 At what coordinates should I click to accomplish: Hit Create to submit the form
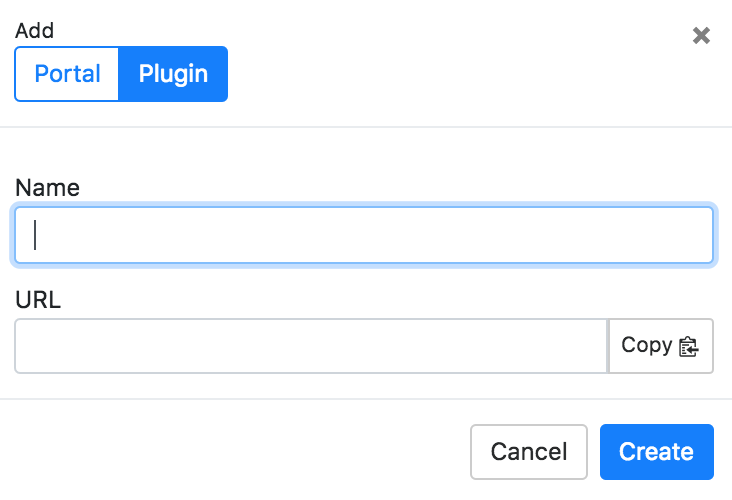[656, 452]
